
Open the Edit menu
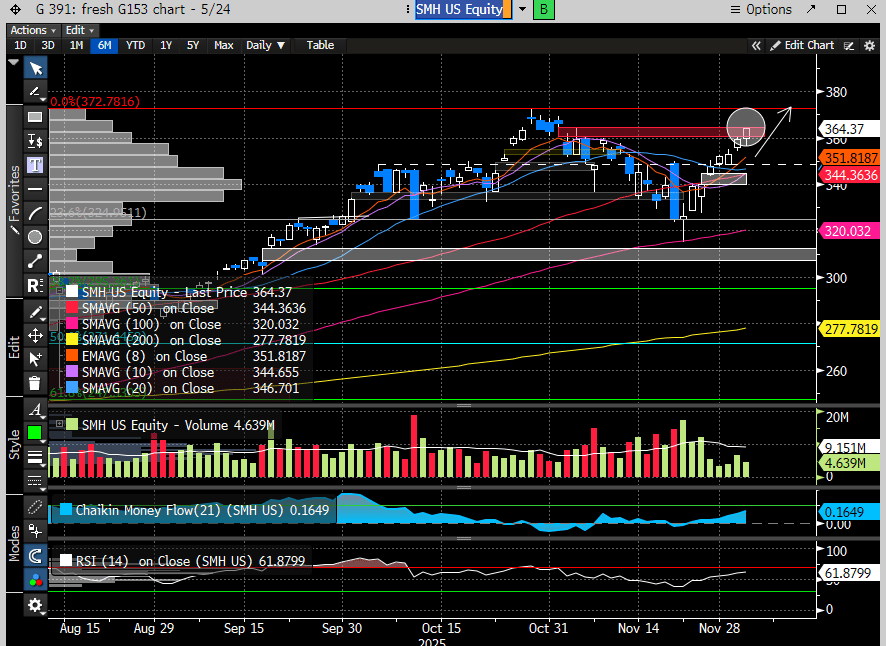[x=79, y=31]
